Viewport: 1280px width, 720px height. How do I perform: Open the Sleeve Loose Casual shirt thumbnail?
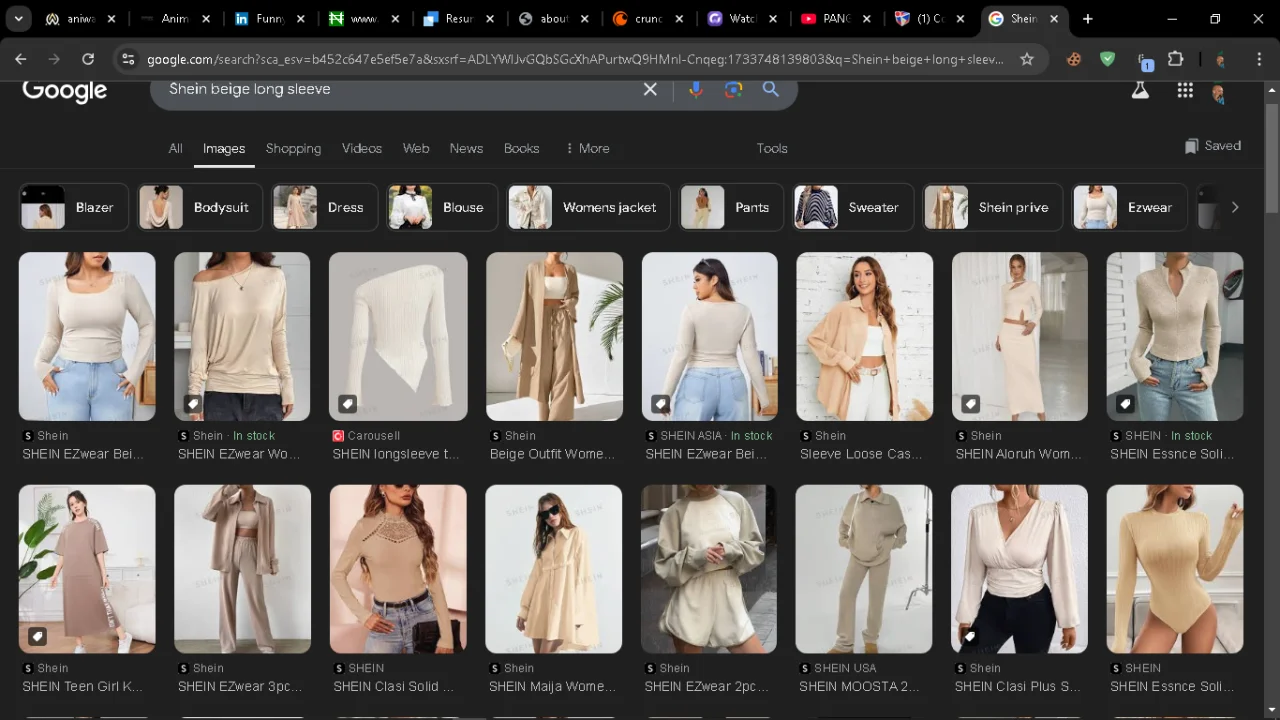pos(864,336)
